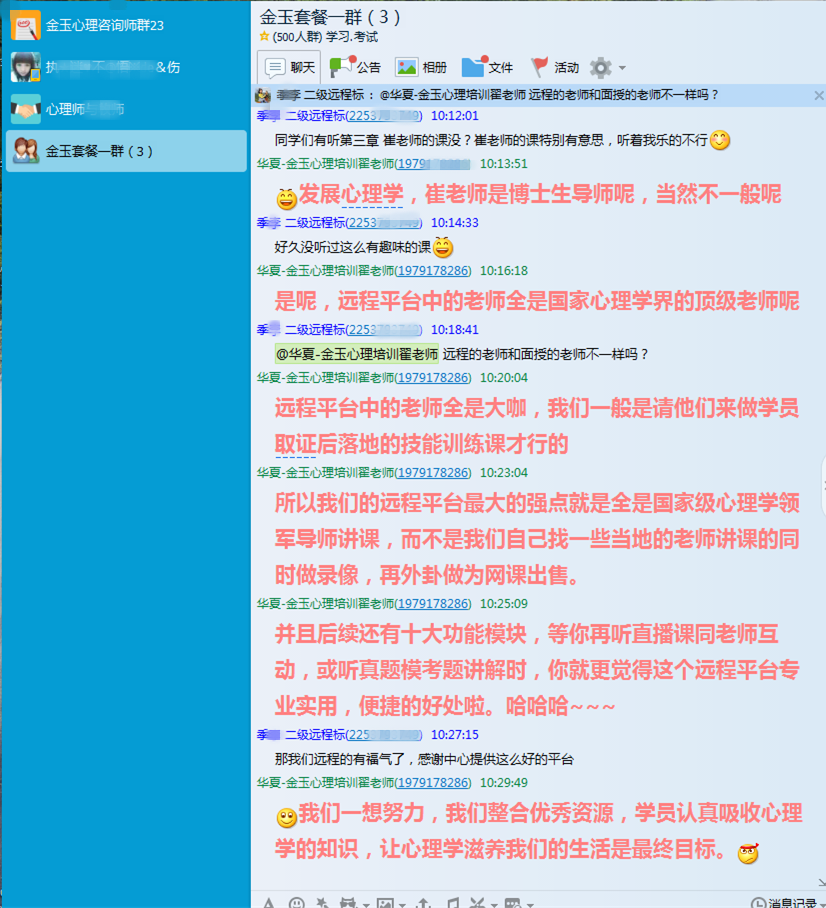The width and height of the screenshot is (826, 908).
Task: Click the star icon beside 500人群
Action: point(264,36)
